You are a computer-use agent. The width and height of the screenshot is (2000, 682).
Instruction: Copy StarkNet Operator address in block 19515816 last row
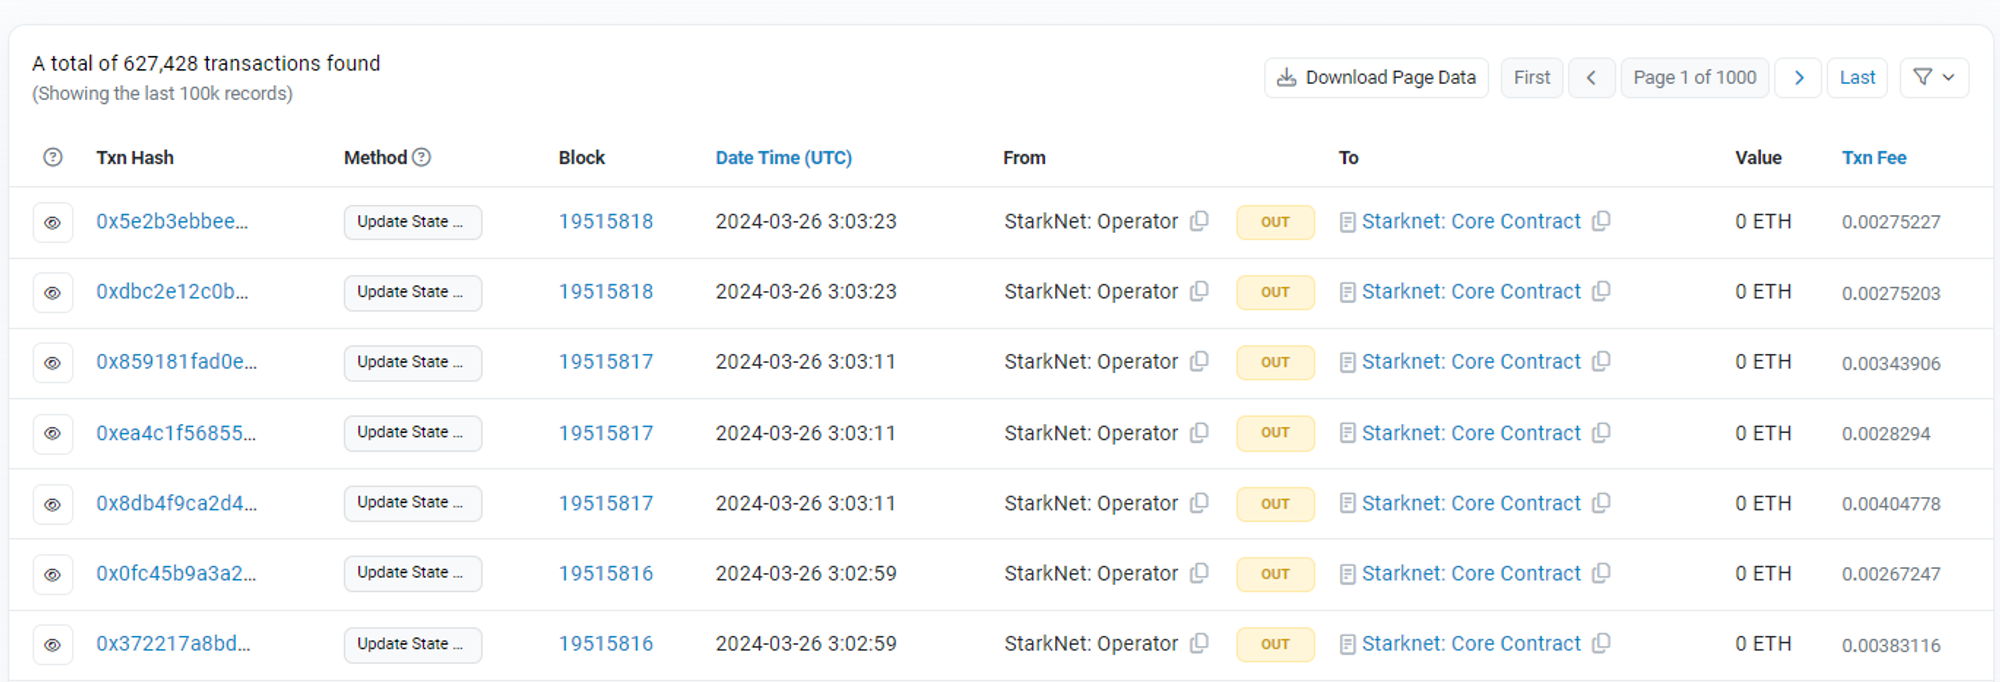tap(1199, 643)
